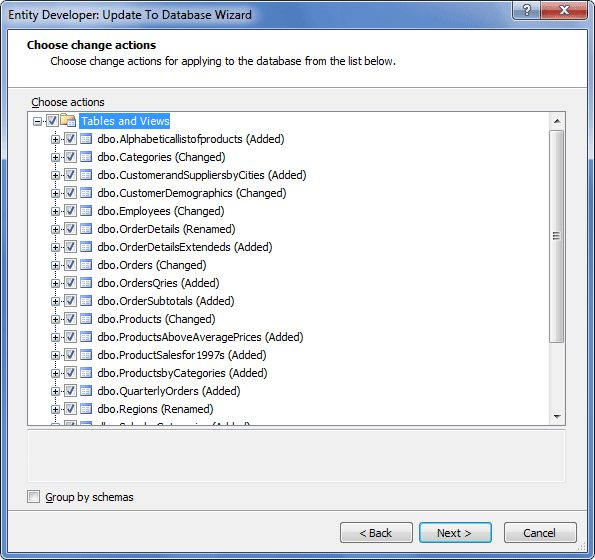
Task: Open the help question mark button
Action: tap(527, 10)
